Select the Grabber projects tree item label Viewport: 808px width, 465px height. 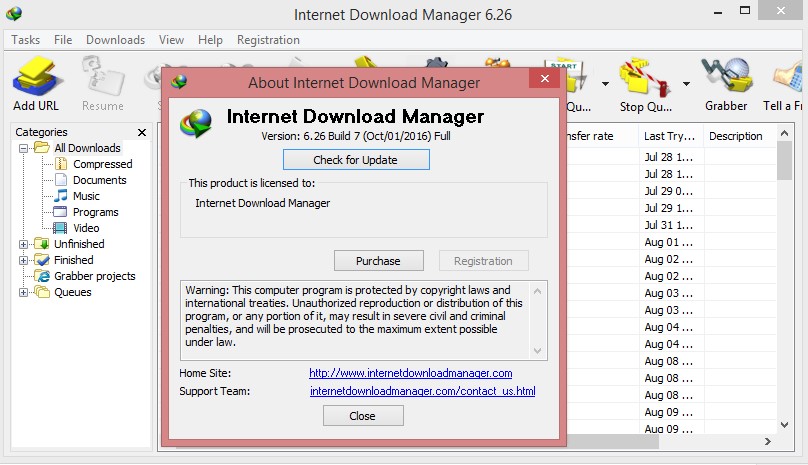click(x=95, y=276)
